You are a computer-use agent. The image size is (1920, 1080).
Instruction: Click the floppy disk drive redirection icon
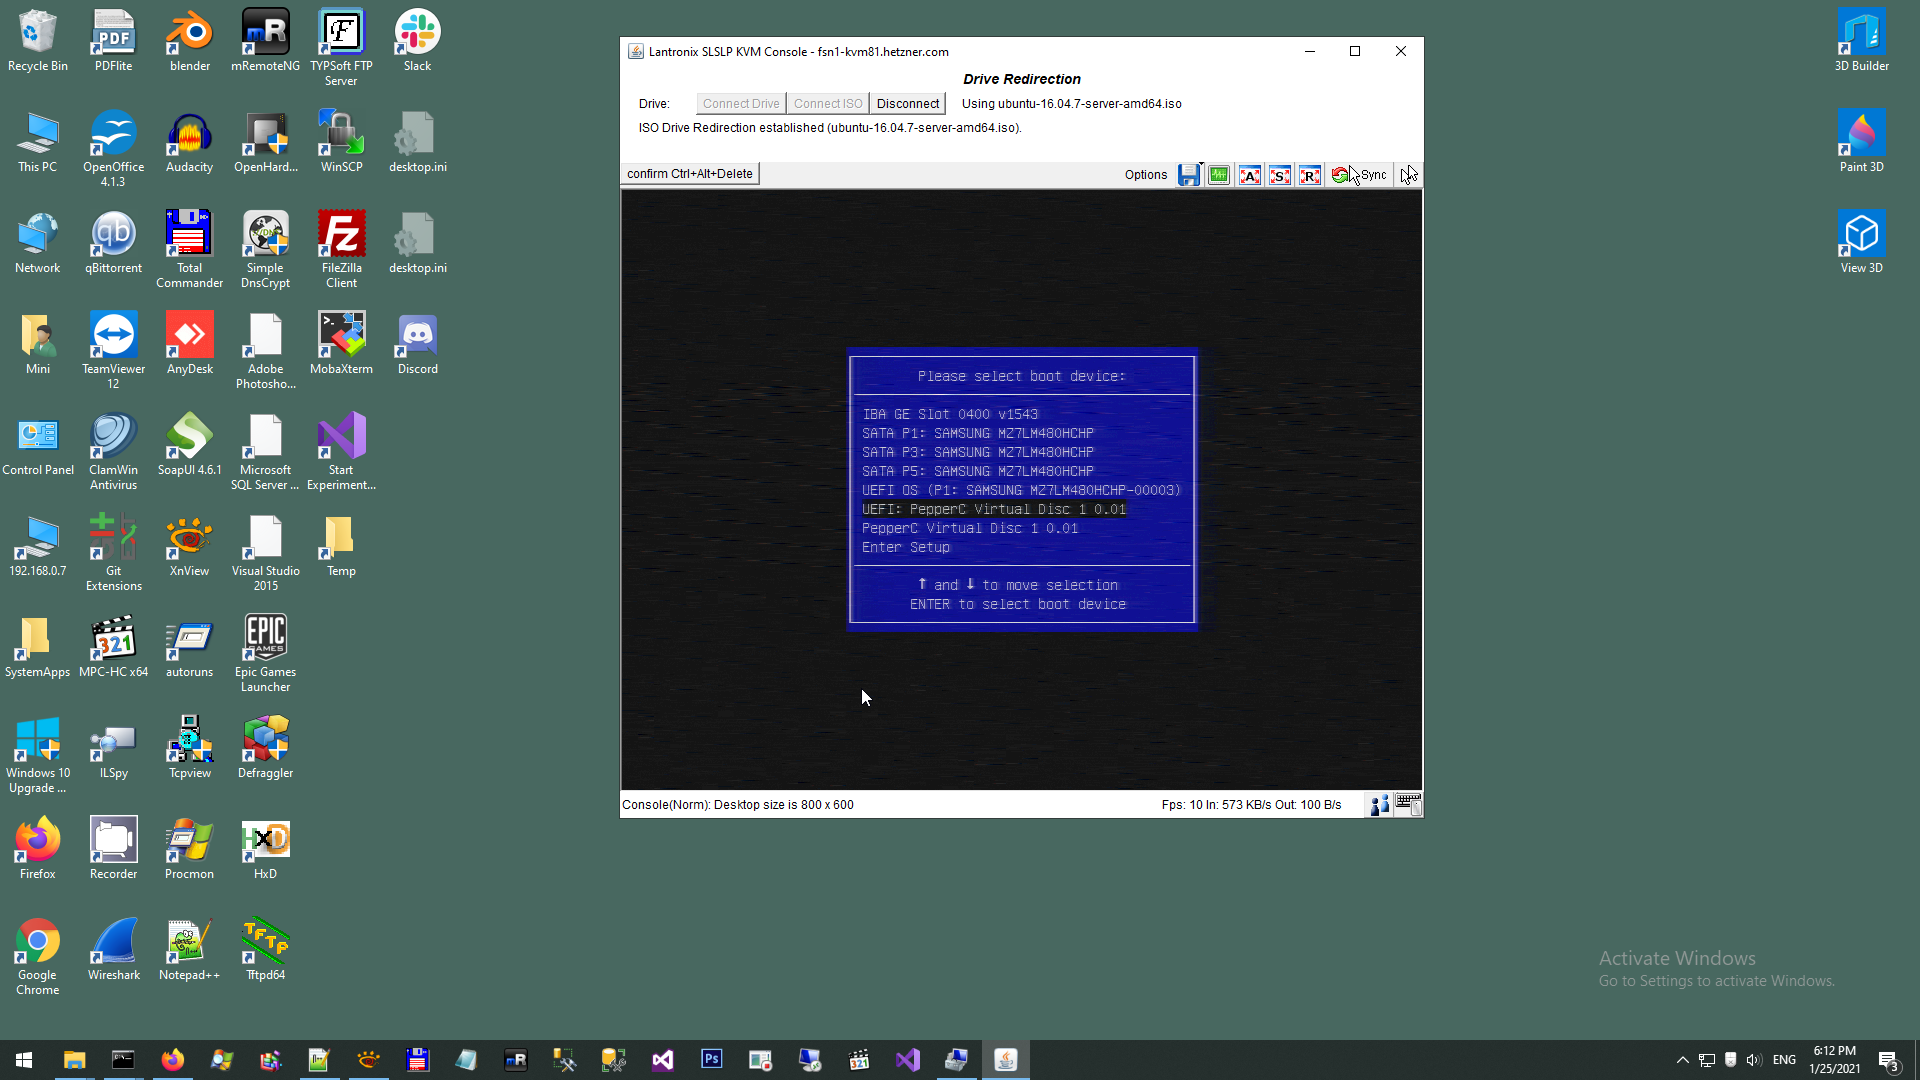pyautogui.click(x=1188, y=175)
